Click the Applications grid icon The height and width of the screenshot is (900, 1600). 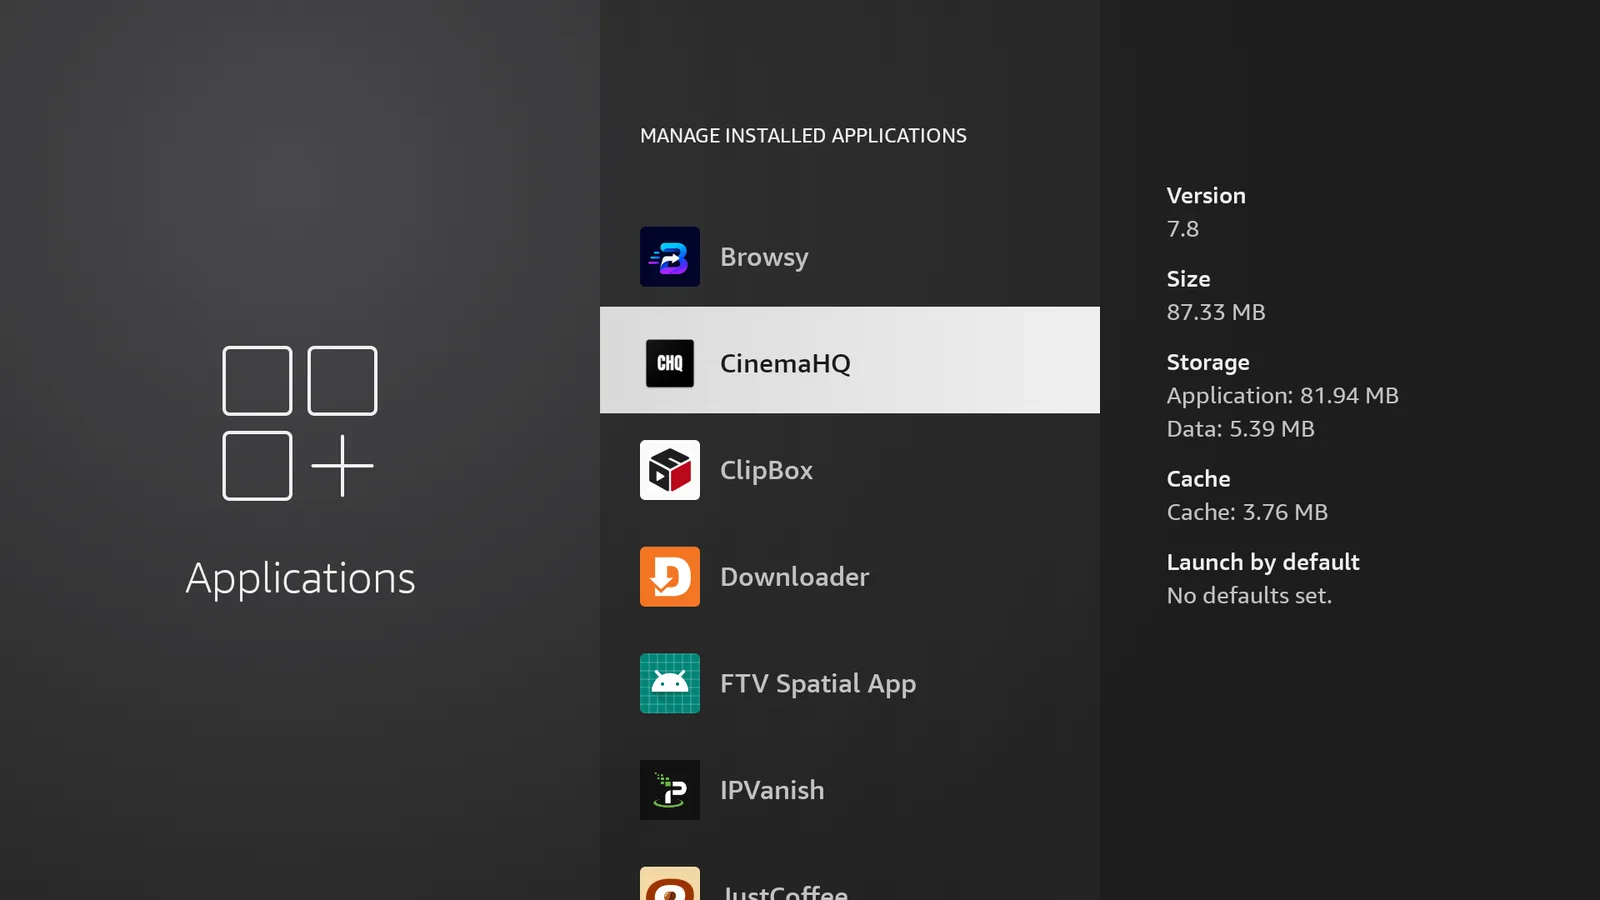(300, 423)
